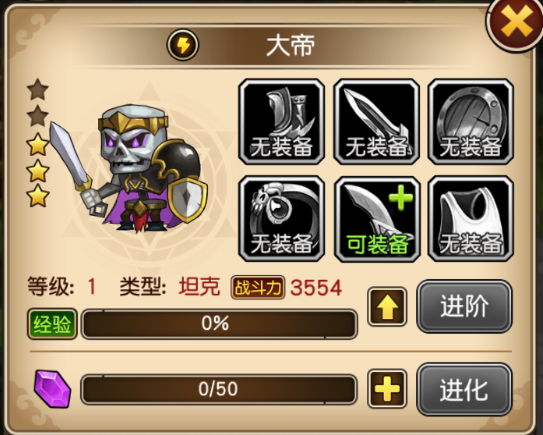
Task: Click the 经验 experience progress bar
Action: click(x=219, y=323)
